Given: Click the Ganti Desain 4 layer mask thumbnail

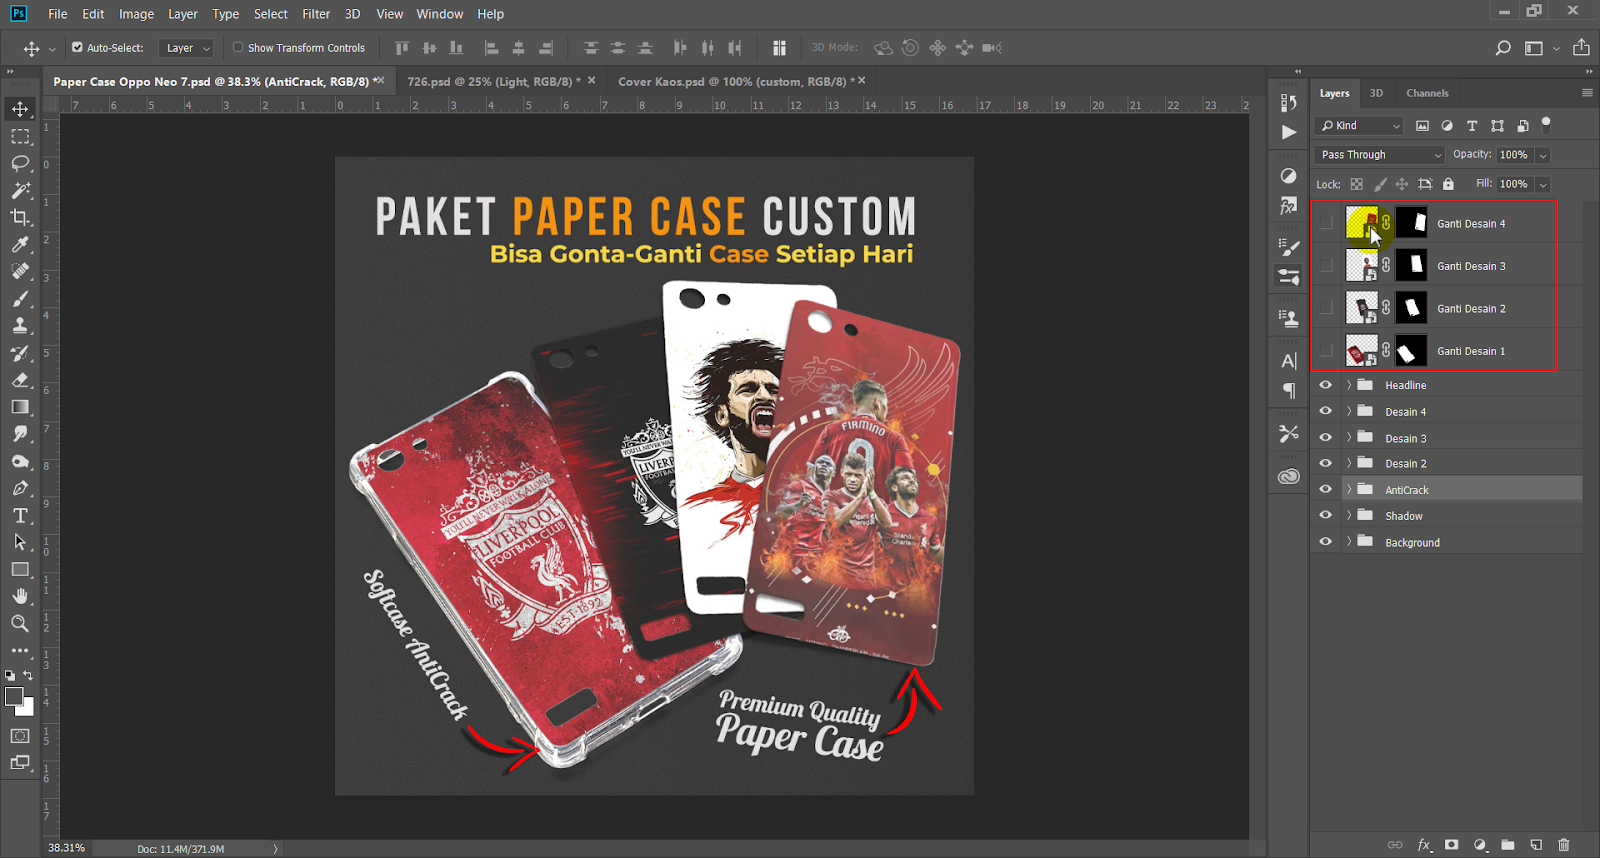Looking at the screenshot, I should pyautogui.click(x=1411, y=222).
